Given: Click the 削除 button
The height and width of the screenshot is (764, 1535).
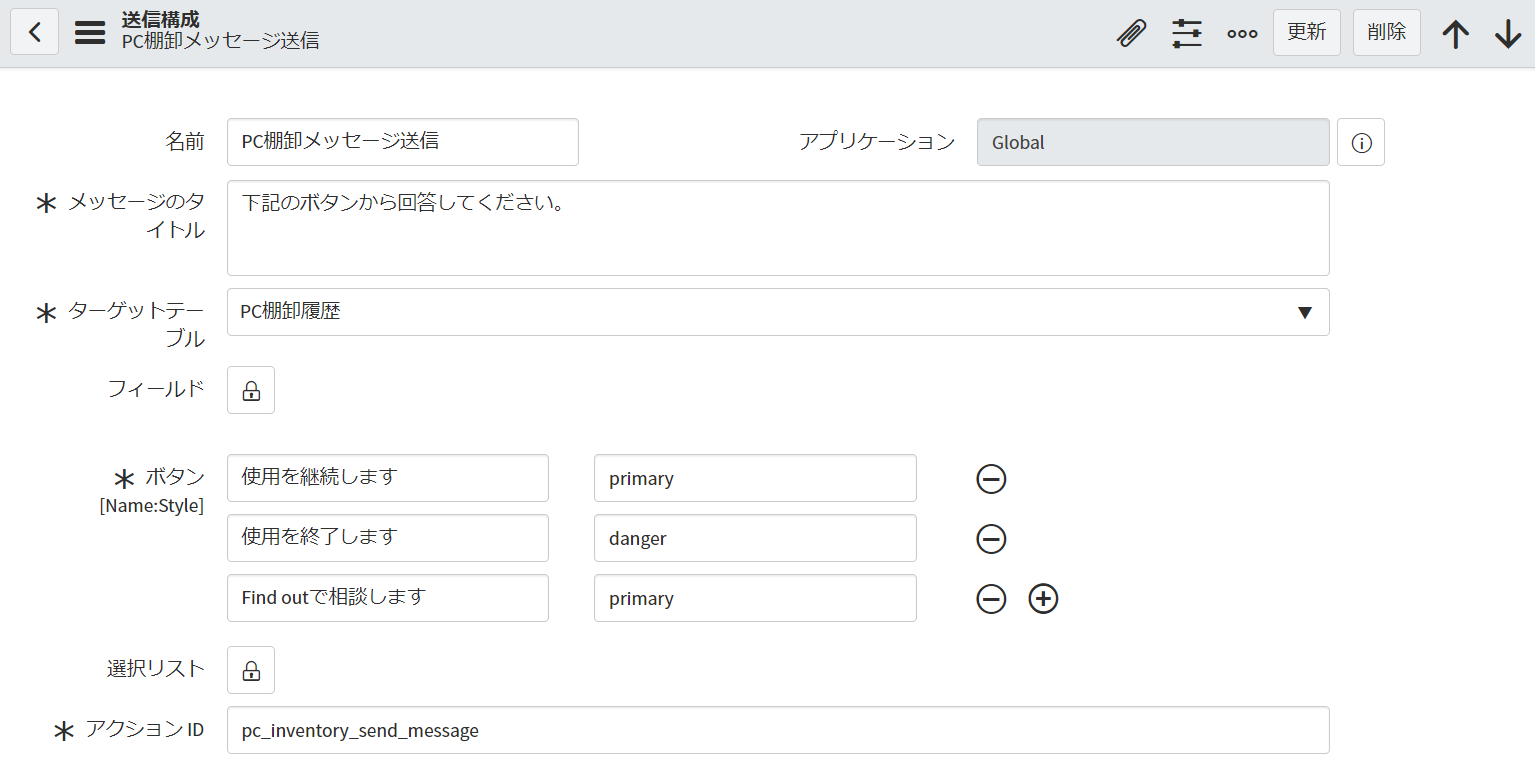Looking at the screenshot, I should (x=1387, y=32).
